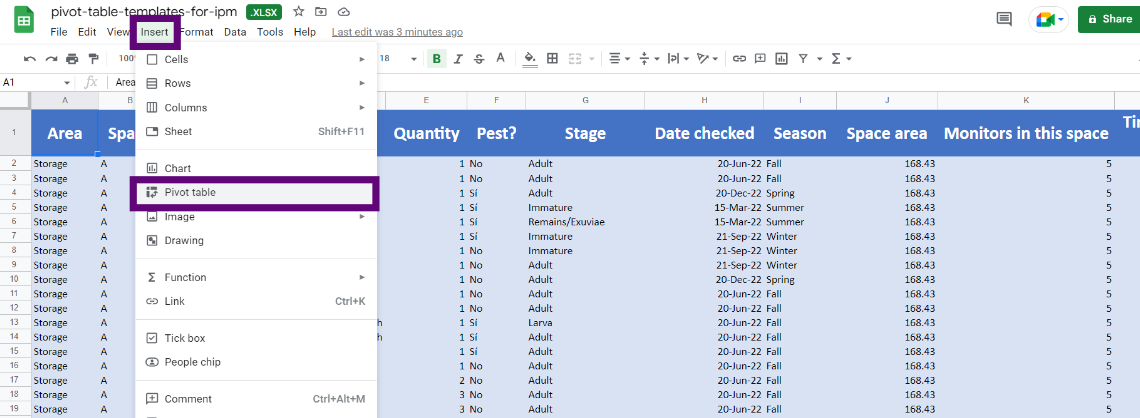Viewport: 1140px width, 418px height.
Task: Click the print icon
Action: 72,59
